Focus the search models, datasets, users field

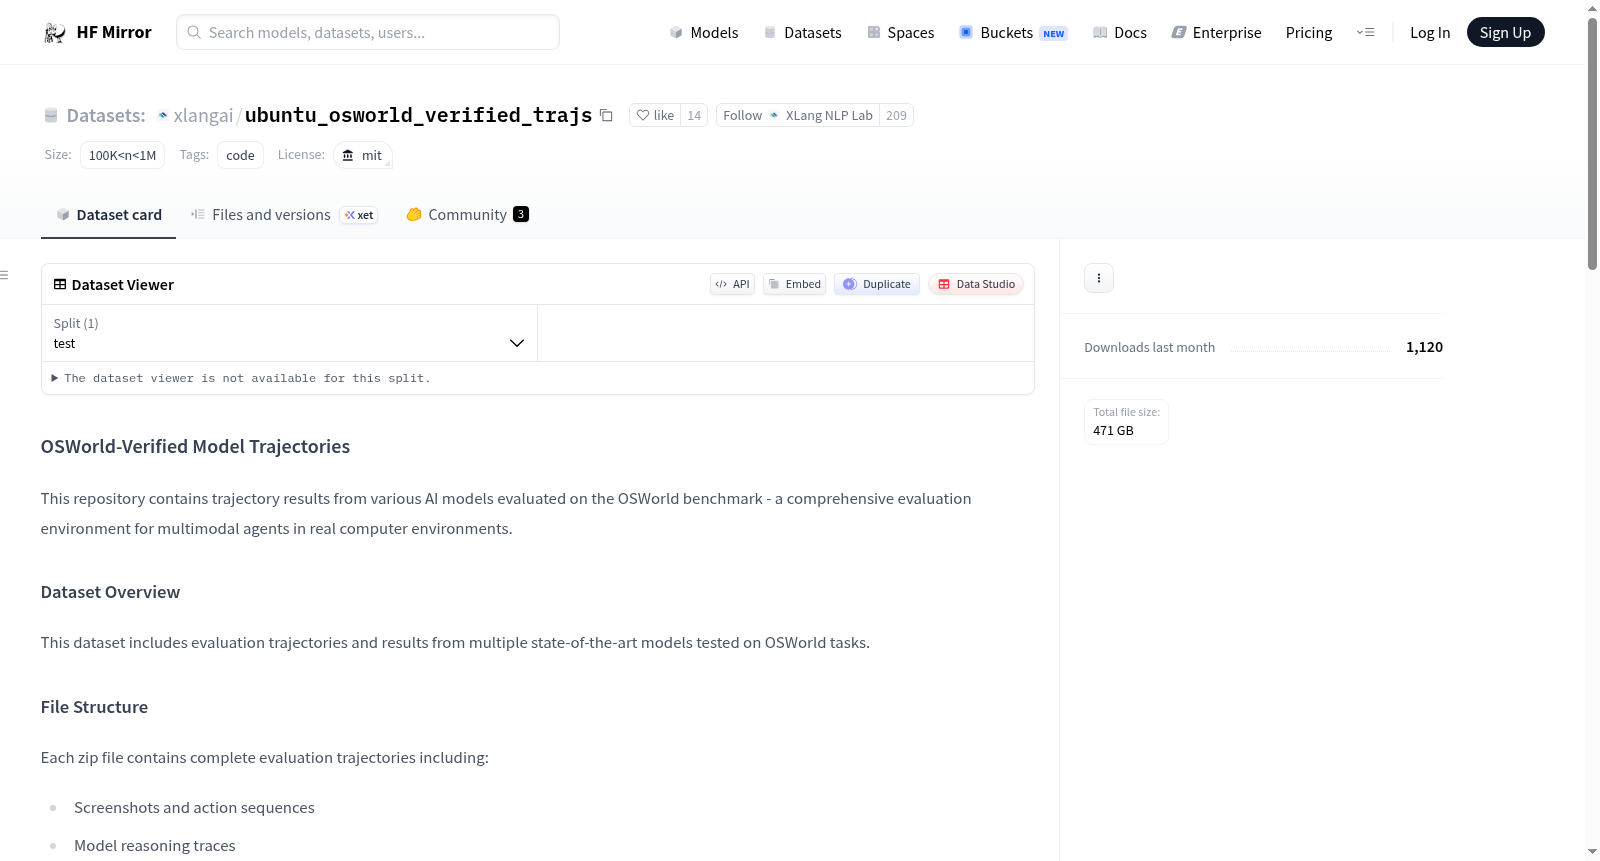[x=368, y=32]
